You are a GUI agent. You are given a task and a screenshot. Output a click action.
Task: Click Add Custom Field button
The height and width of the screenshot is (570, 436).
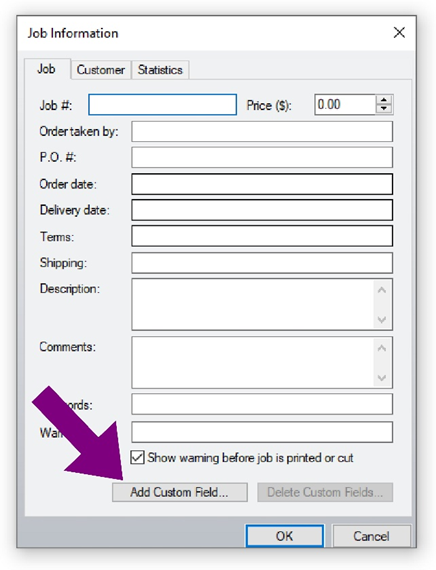(x=180, y=492)
